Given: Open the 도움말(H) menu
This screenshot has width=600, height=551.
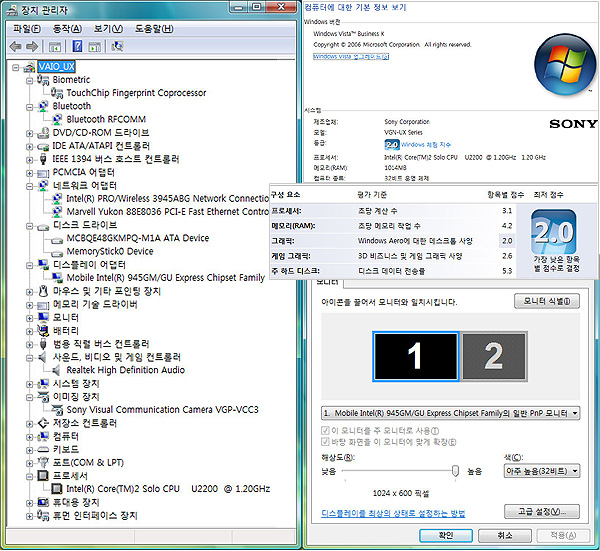Looking at the screenshot, I should (154, 29).
